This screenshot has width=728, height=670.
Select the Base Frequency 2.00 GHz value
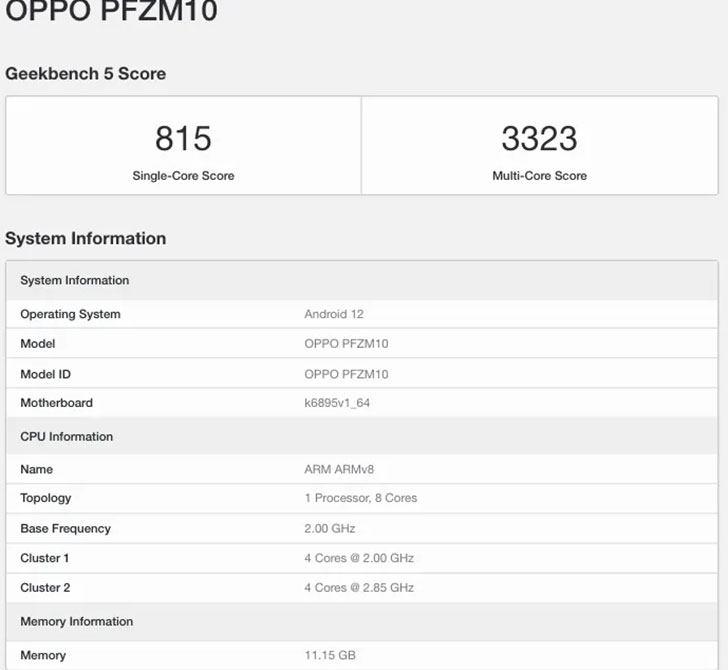click(x=330, y=529)
